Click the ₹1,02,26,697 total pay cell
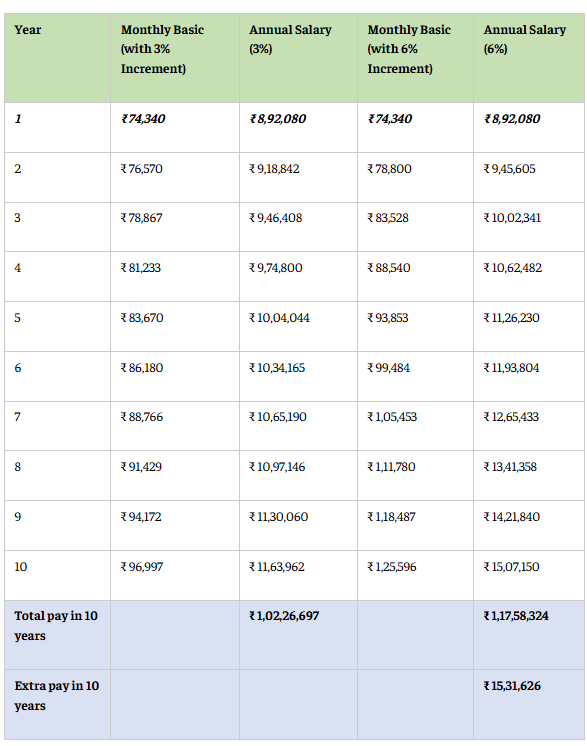 (284, 616)
